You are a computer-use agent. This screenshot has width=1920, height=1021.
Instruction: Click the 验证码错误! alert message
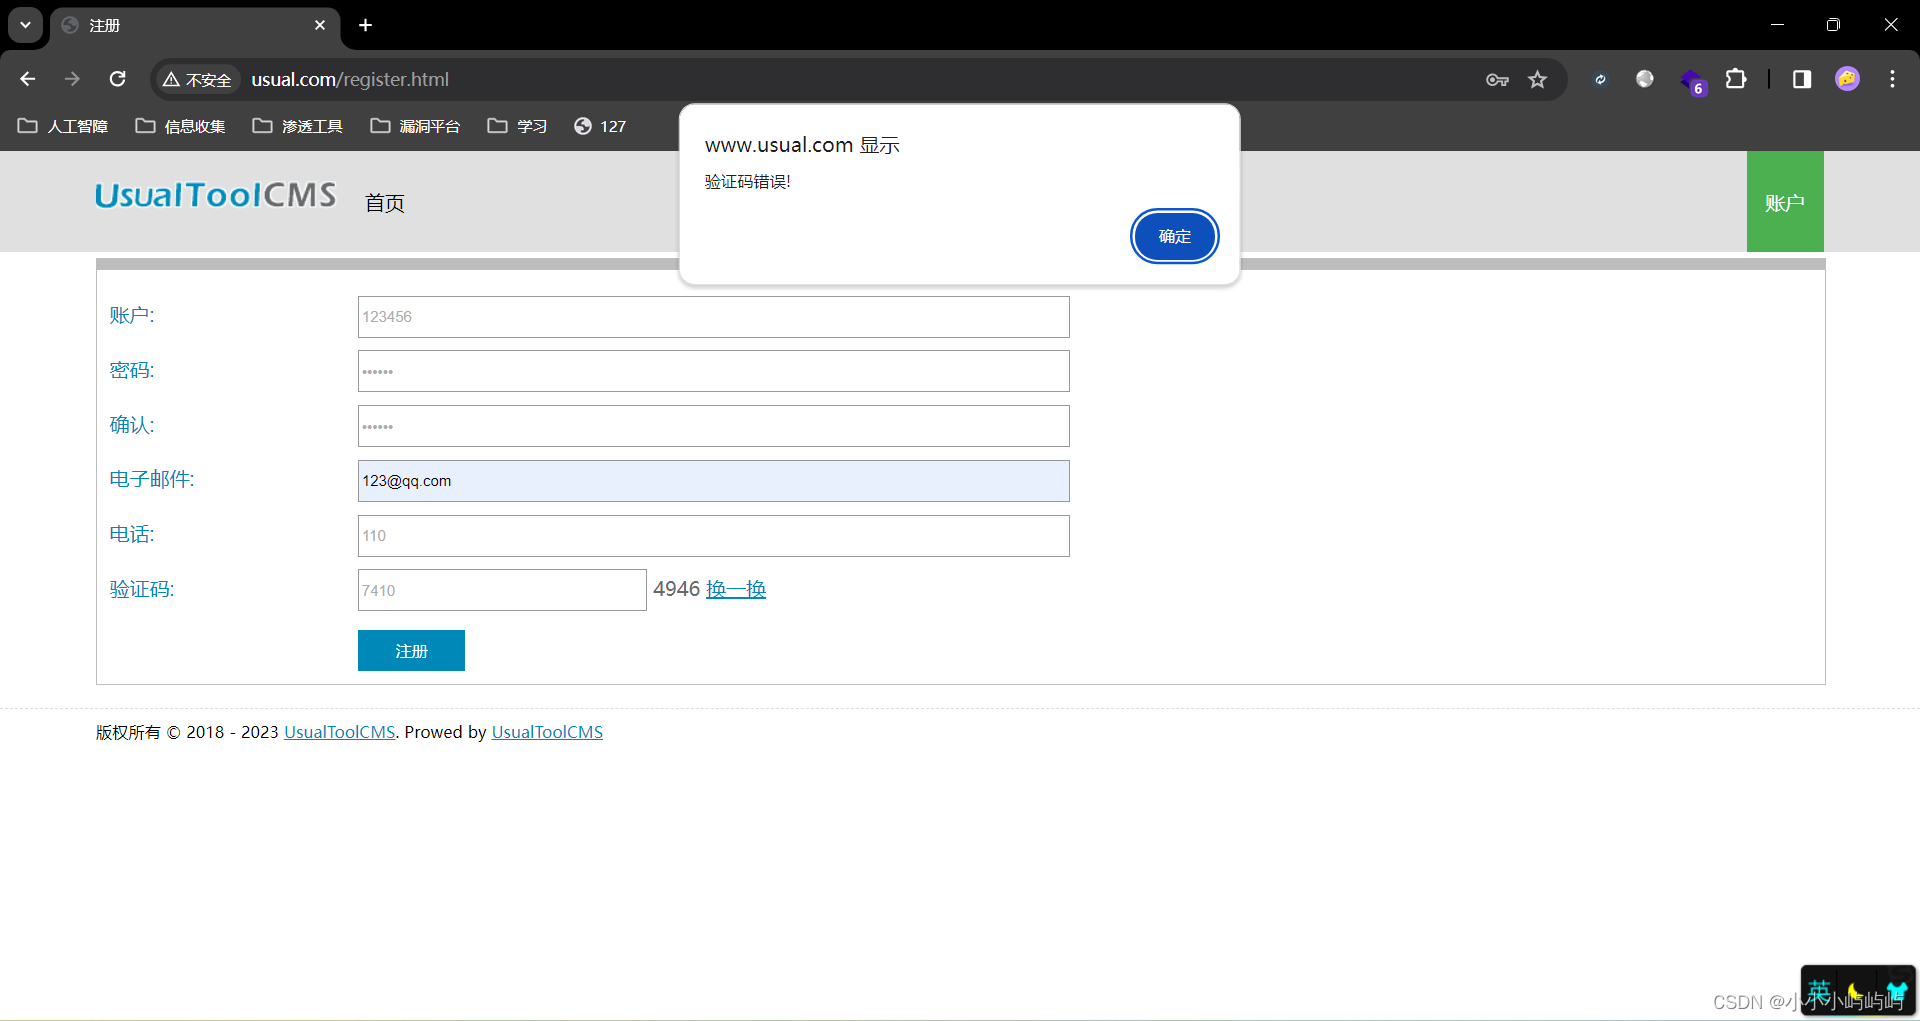click(748, 181)
